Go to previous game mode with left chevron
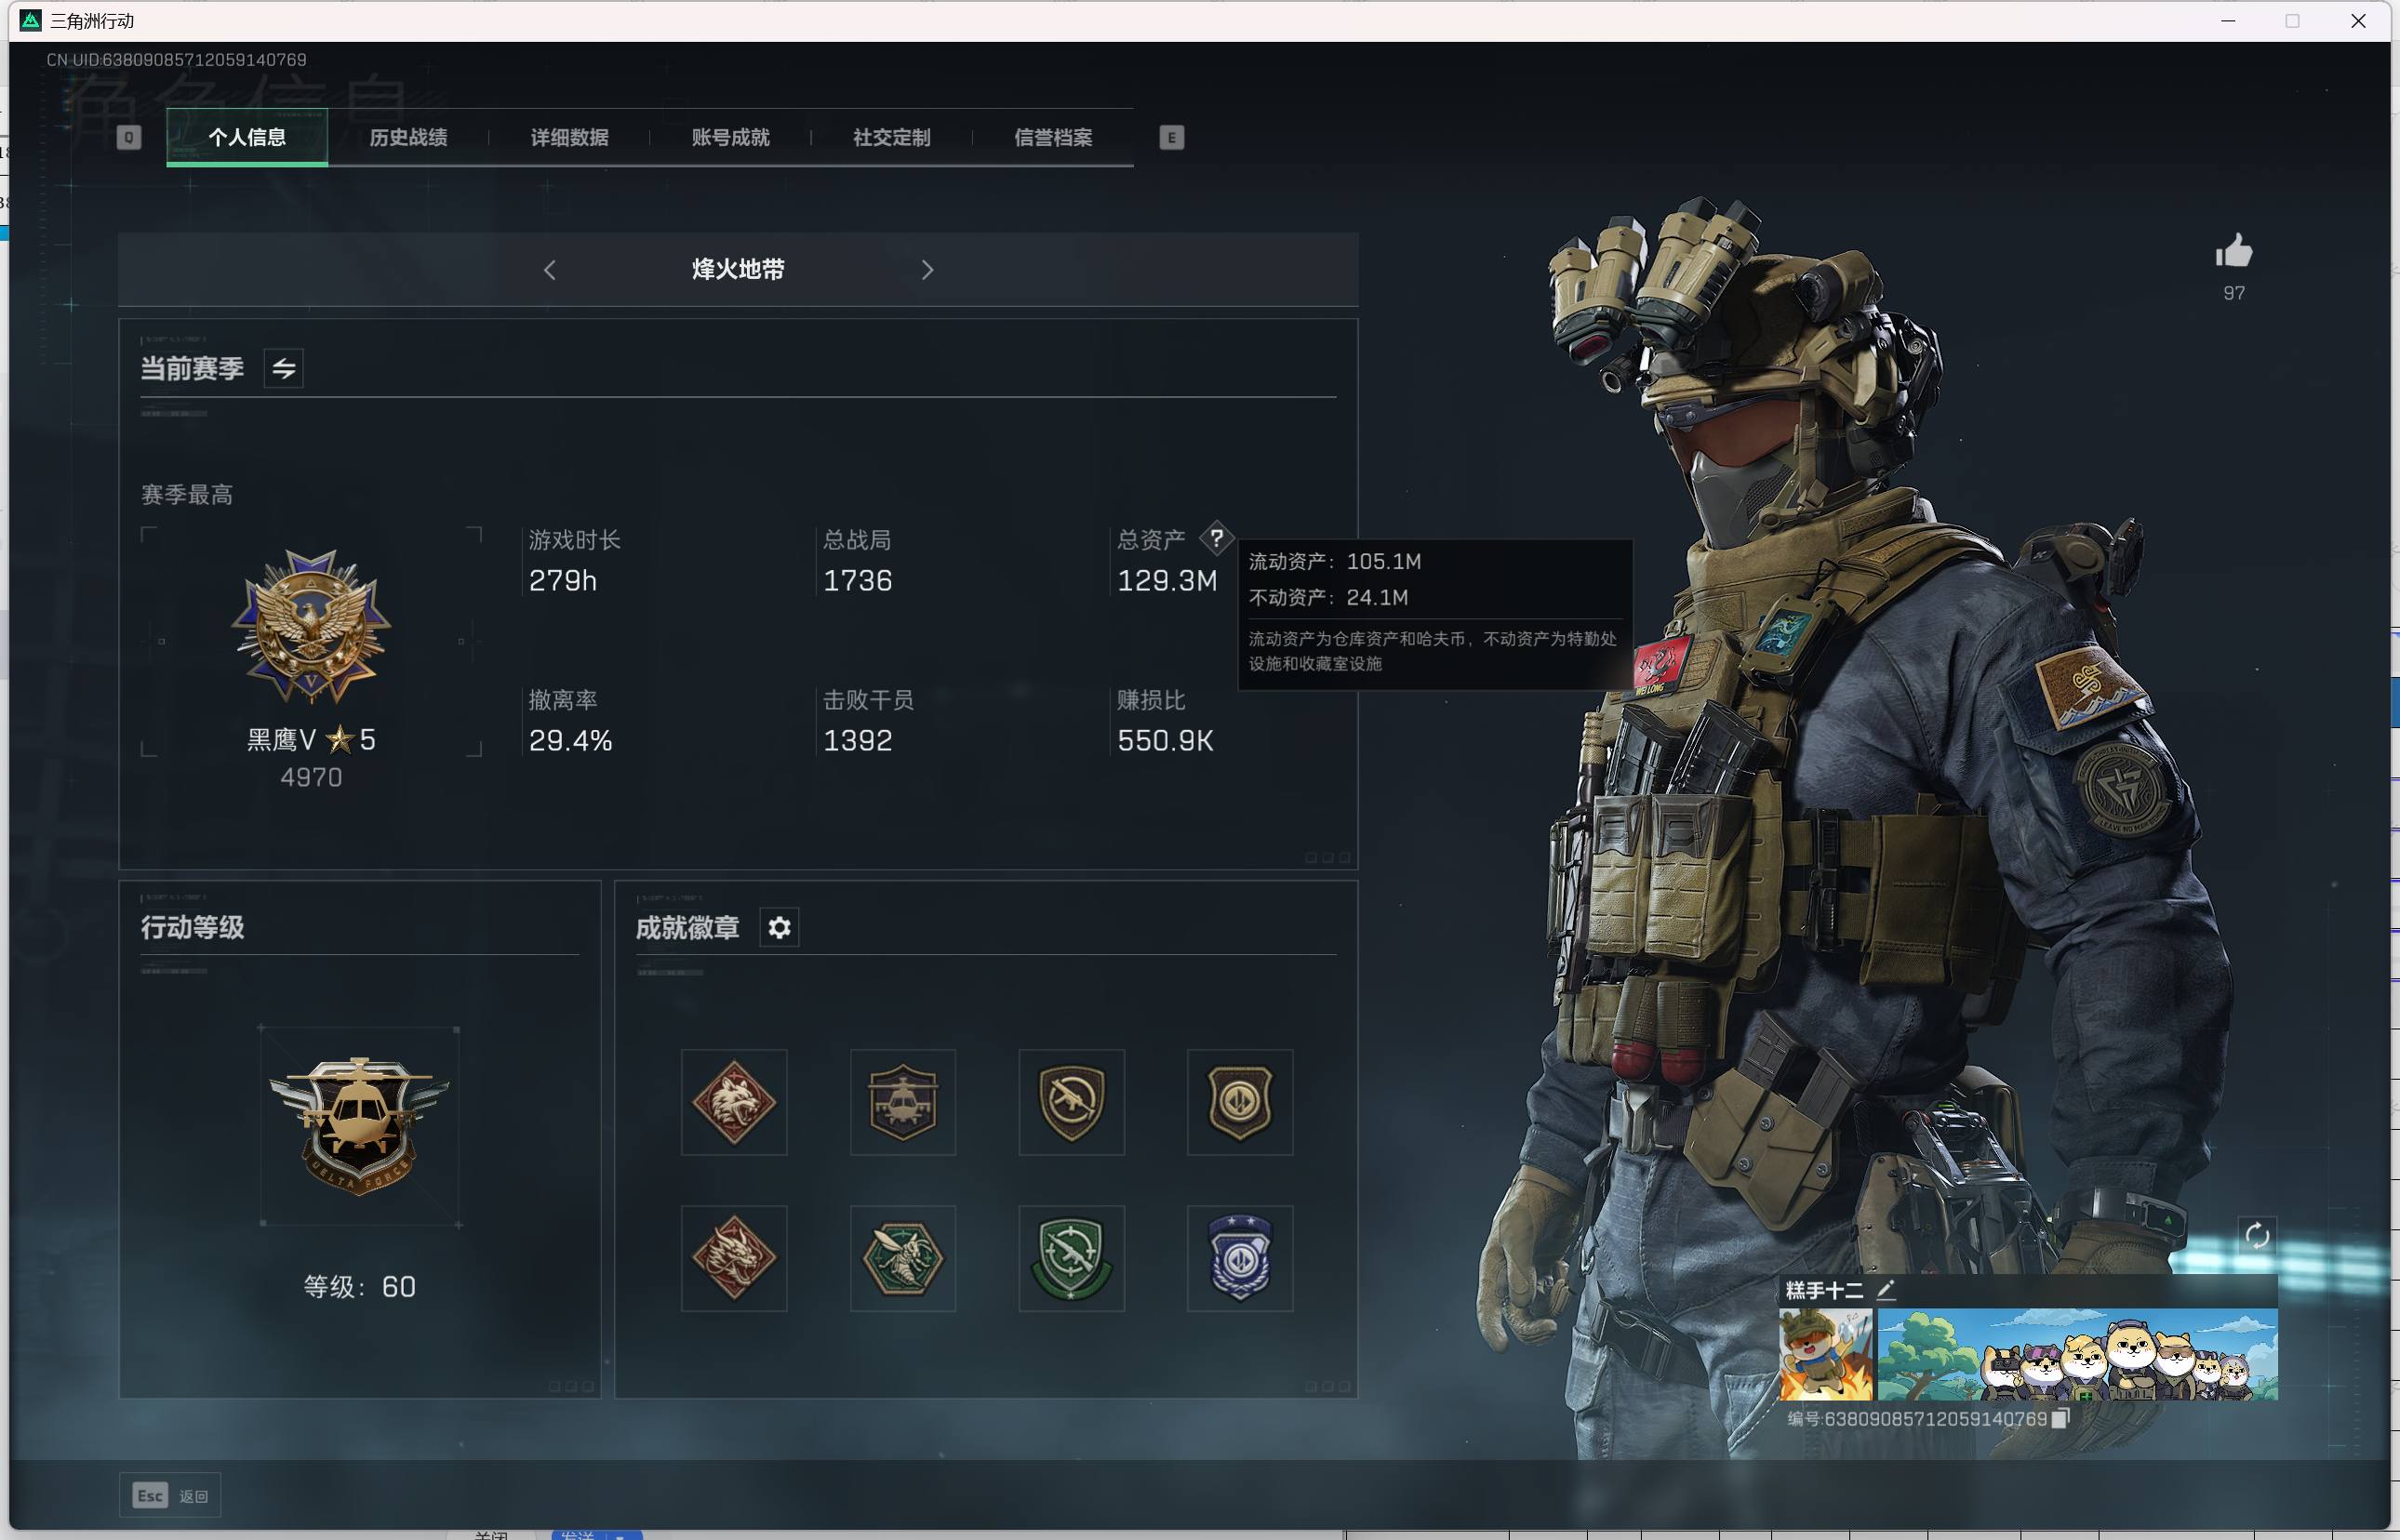 point(549,270)
